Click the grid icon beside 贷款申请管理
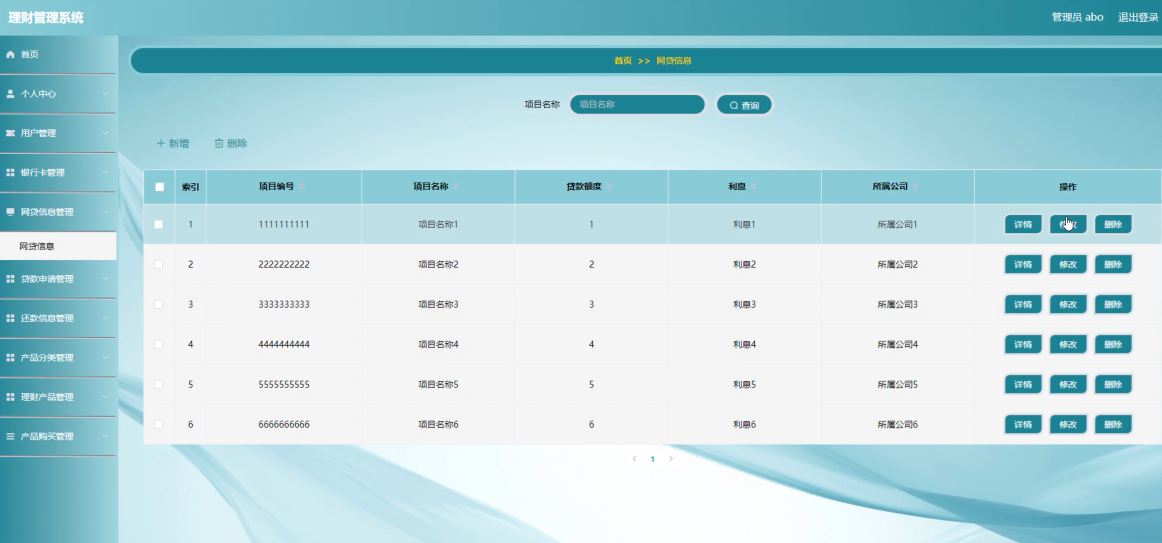1162x543 pixels. pos(10,279)
